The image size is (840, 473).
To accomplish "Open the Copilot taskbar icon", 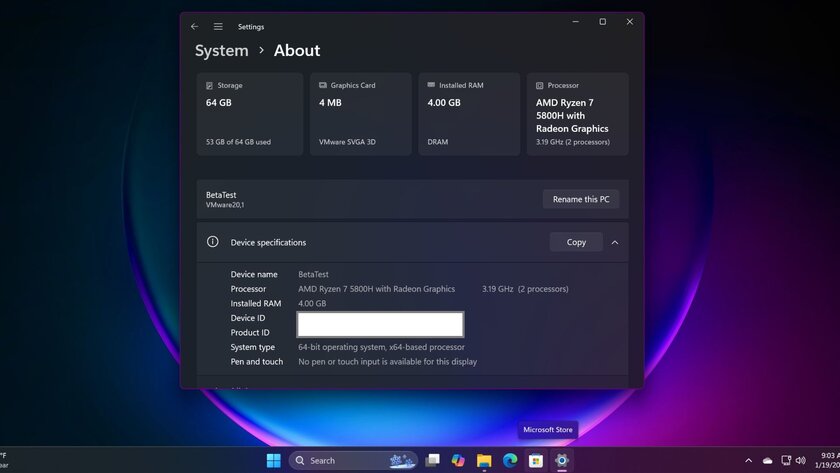I will click(x=458, y=460).
